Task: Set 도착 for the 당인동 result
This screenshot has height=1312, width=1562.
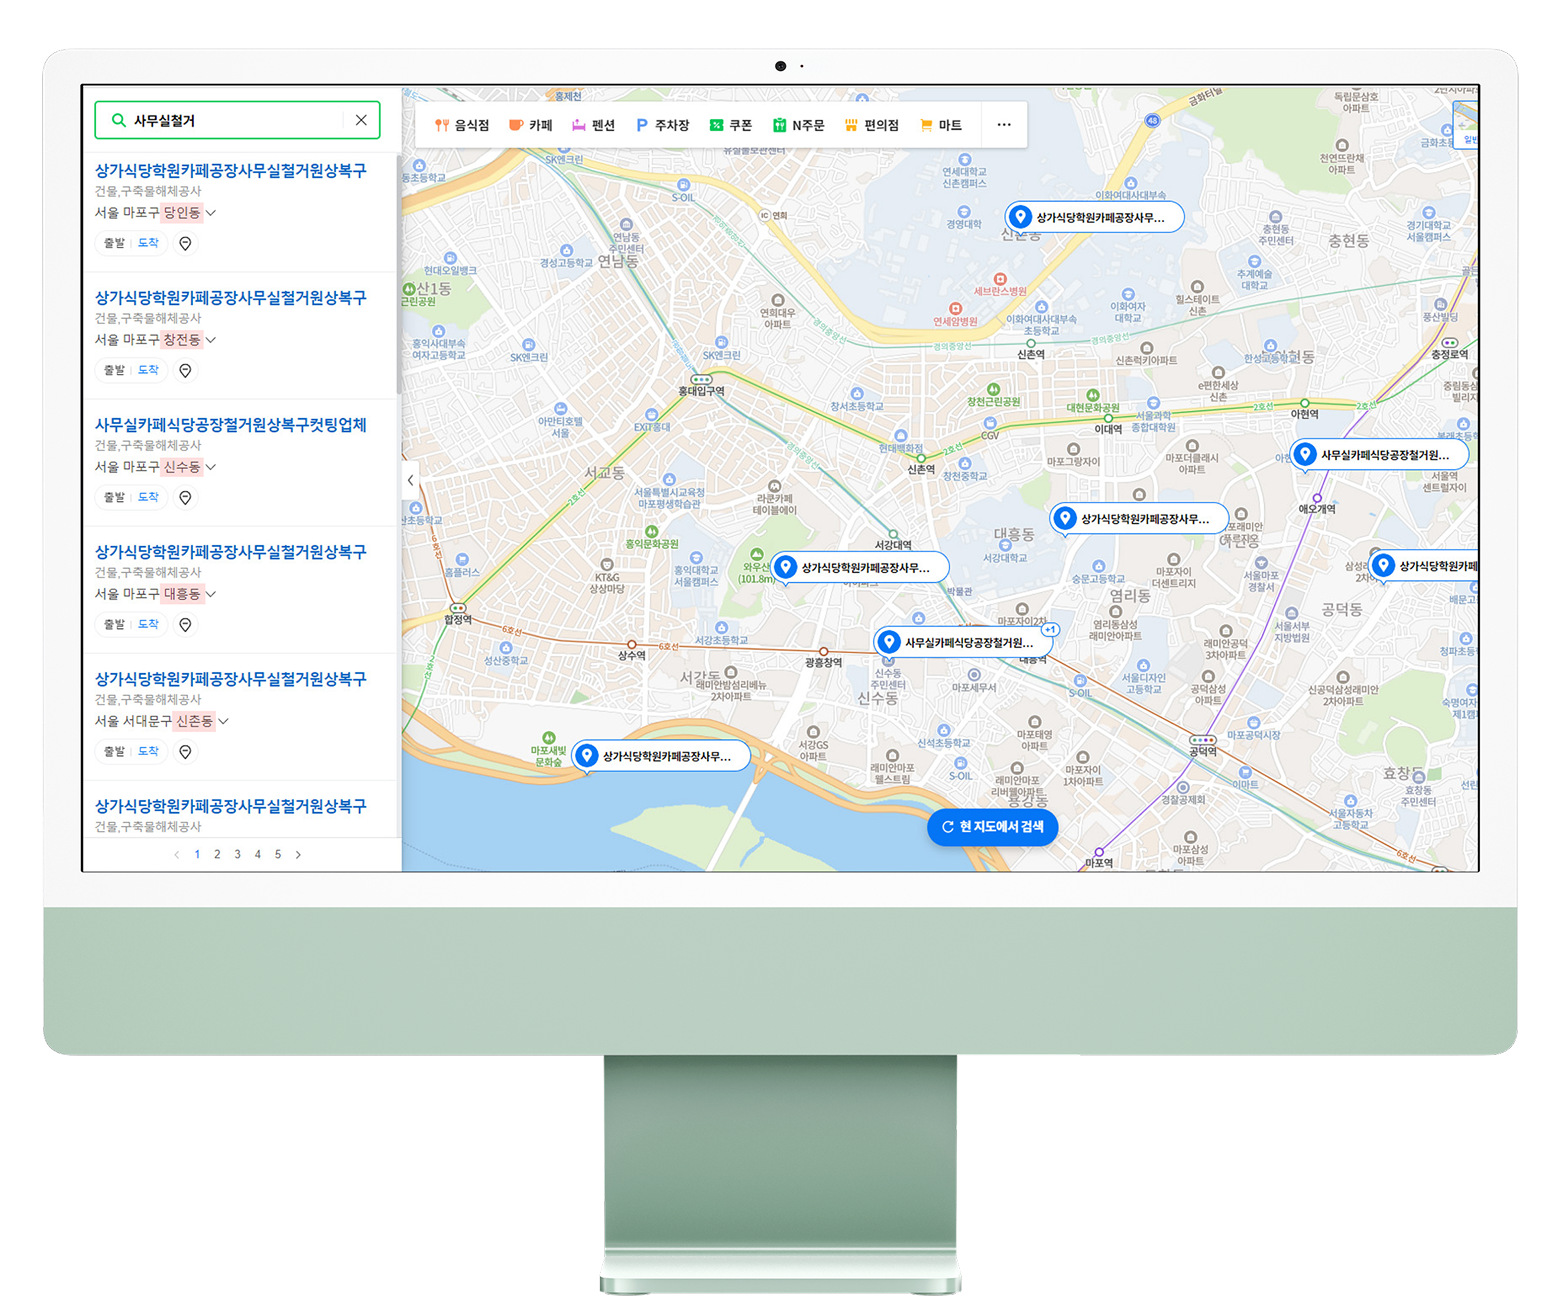Action: tap(148, 243)
